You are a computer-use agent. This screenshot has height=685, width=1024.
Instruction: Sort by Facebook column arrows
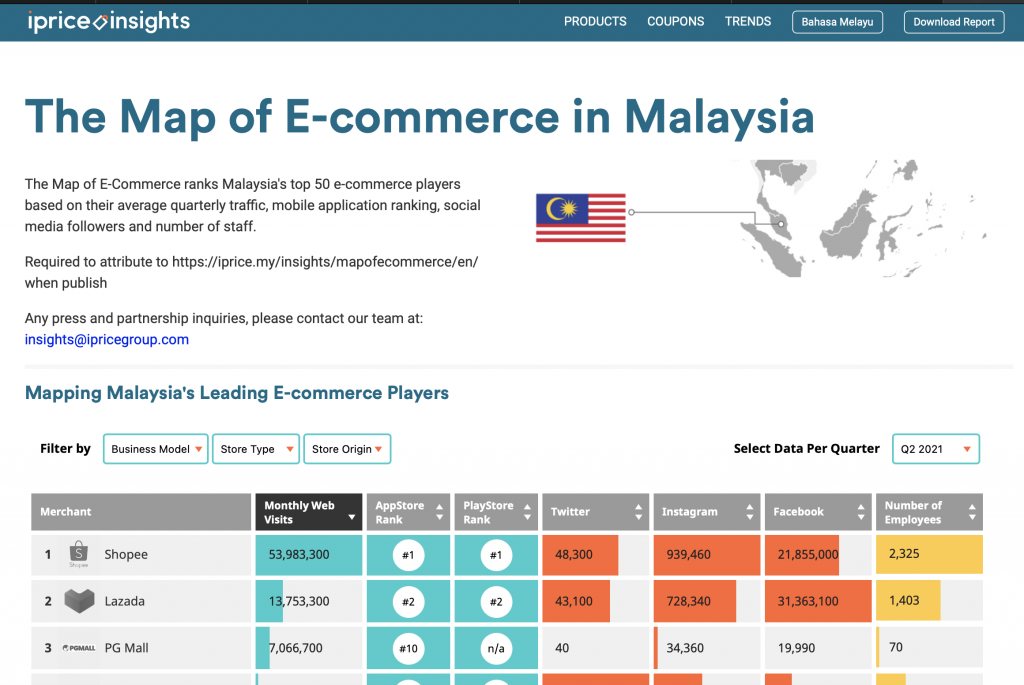(x=861, y=512)
